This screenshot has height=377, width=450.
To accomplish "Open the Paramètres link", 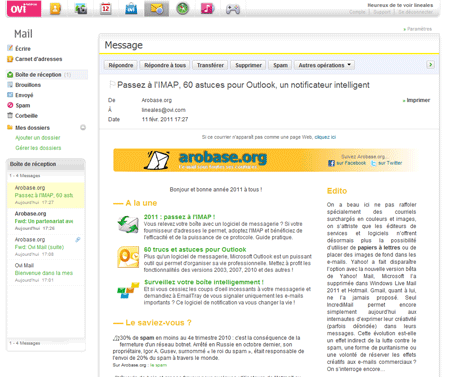I will click(x=419, y=29).
